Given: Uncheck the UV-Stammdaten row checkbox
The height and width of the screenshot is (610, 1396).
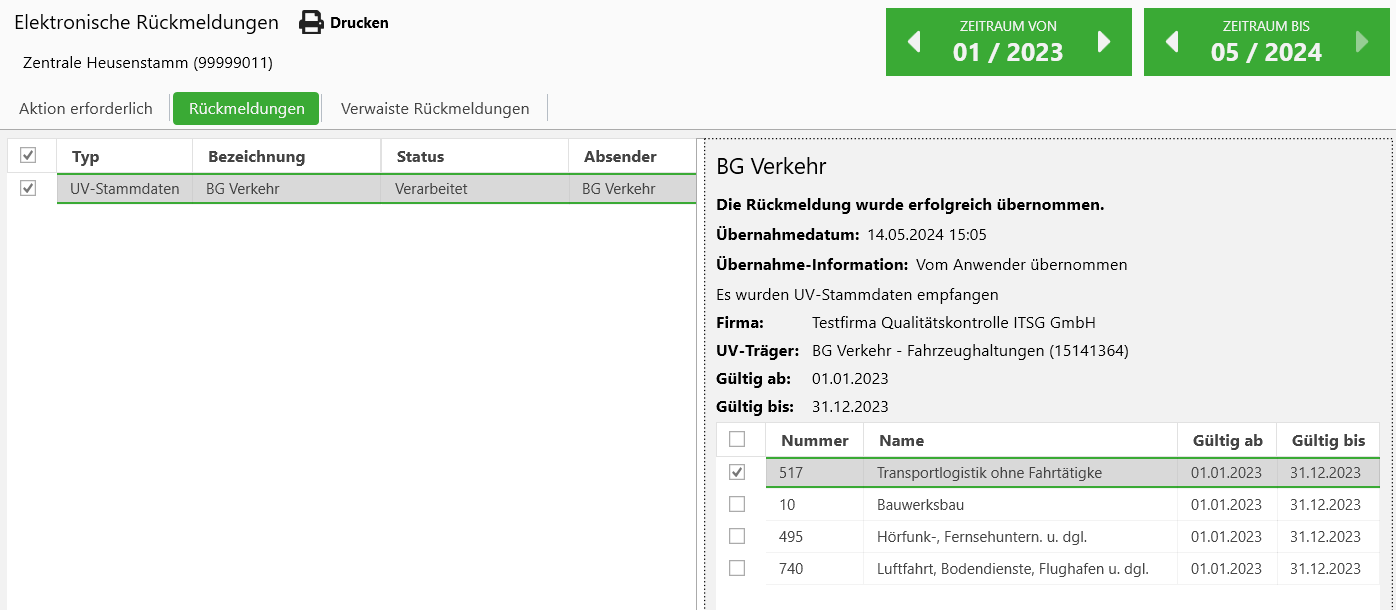Looking at the screenshot, I should [x=30, y=187].
